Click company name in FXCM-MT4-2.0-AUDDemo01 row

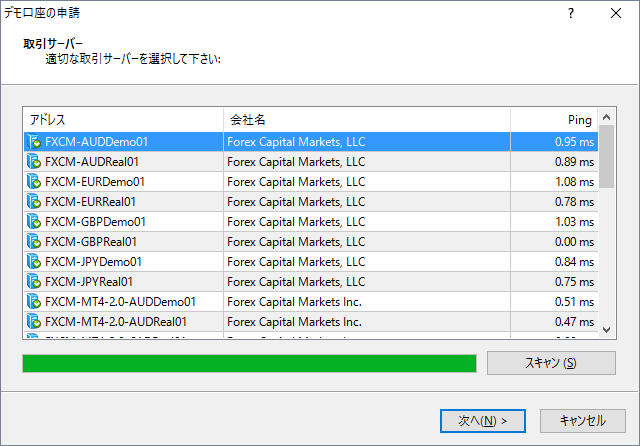[x=294, y=302]
